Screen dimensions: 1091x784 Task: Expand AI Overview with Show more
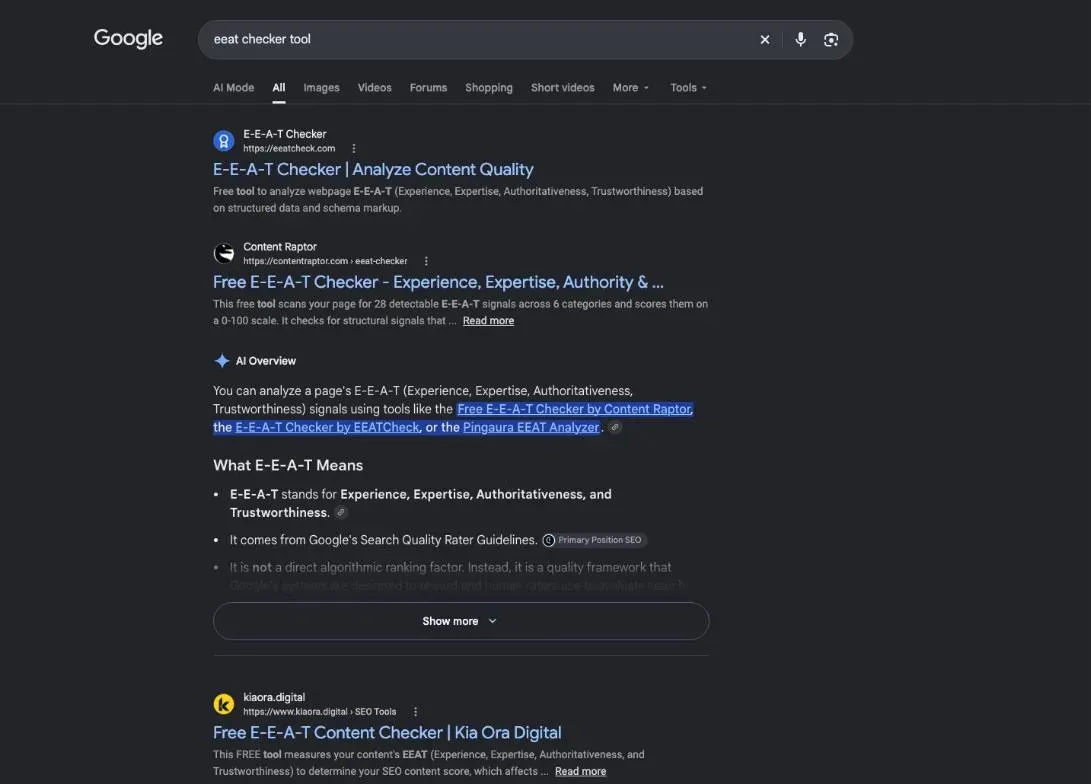(461, 621)
